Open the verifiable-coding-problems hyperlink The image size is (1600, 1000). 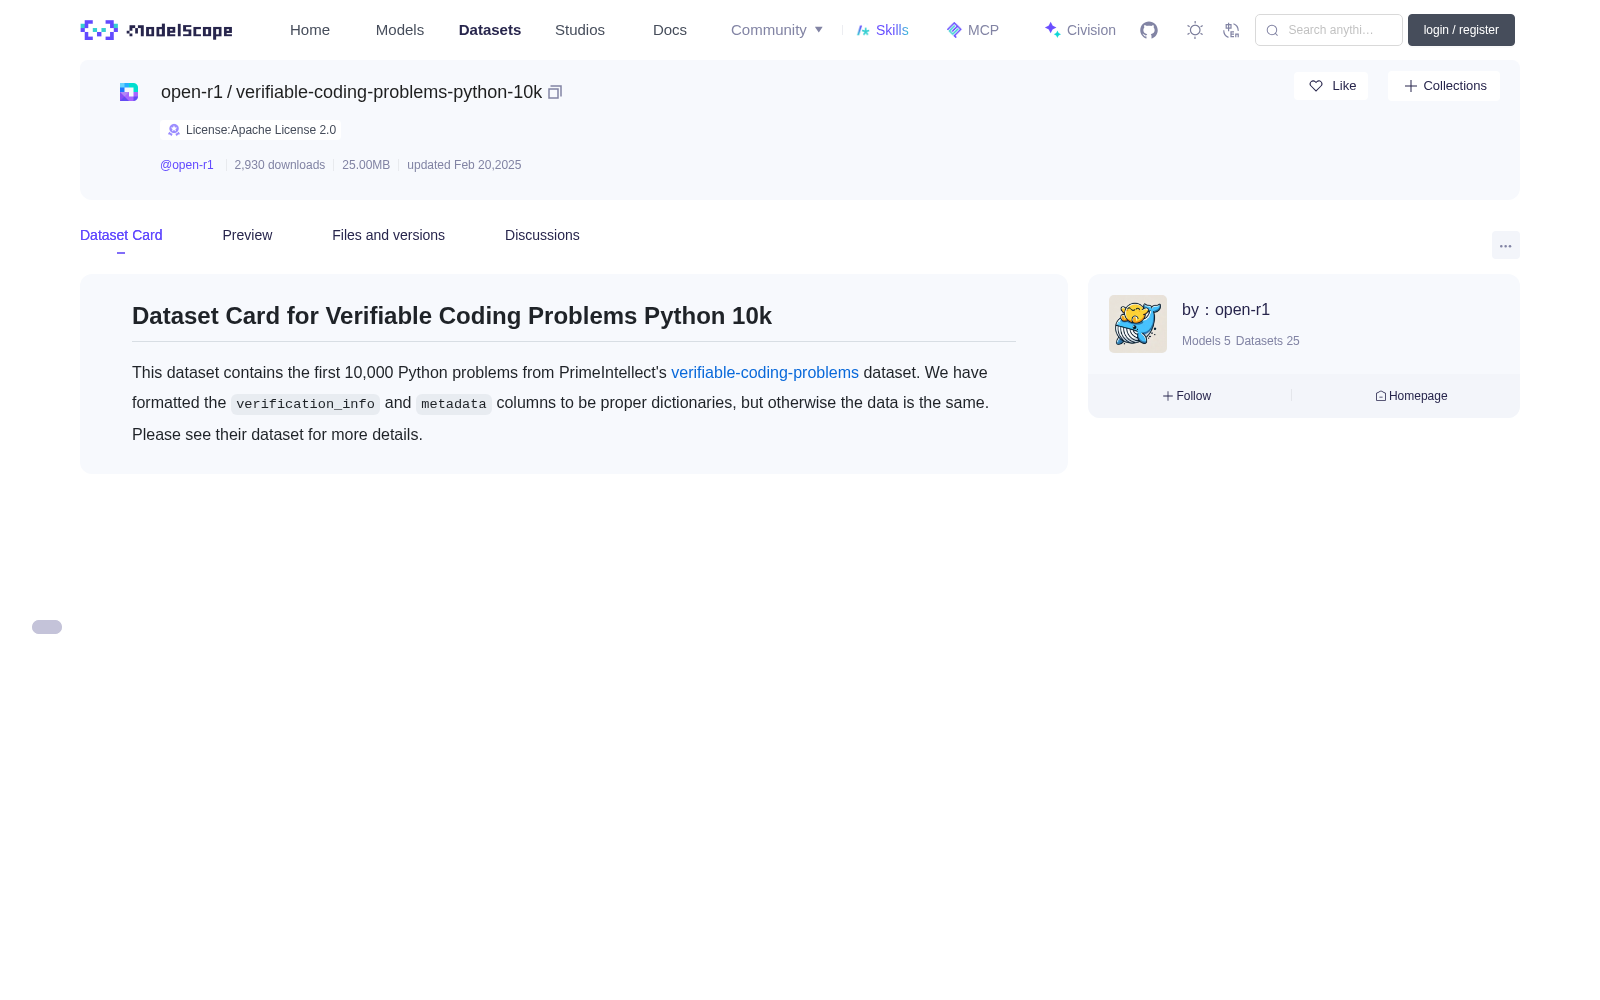(x=765, y=372)
